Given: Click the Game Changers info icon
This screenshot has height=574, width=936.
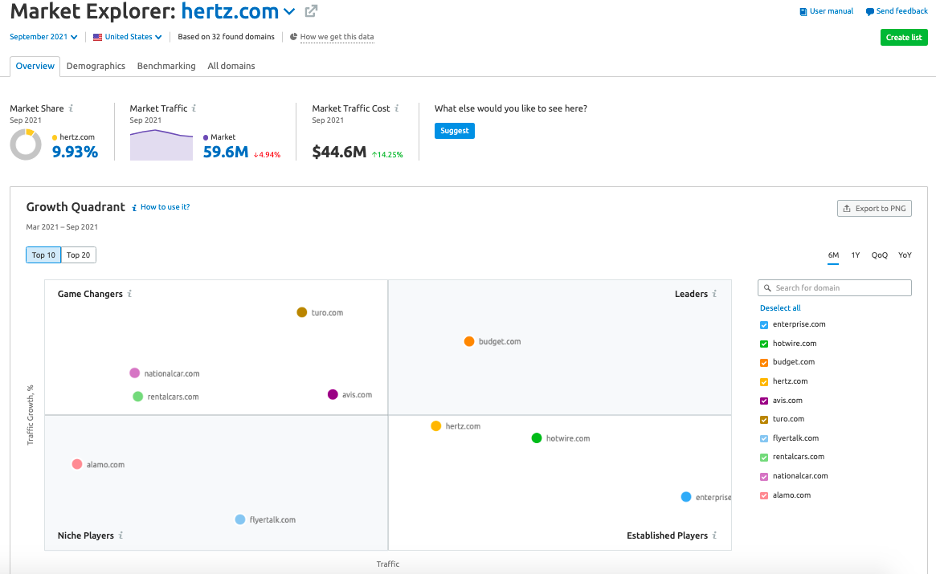Looking at the screenshot, I should [x=130, y=294].
